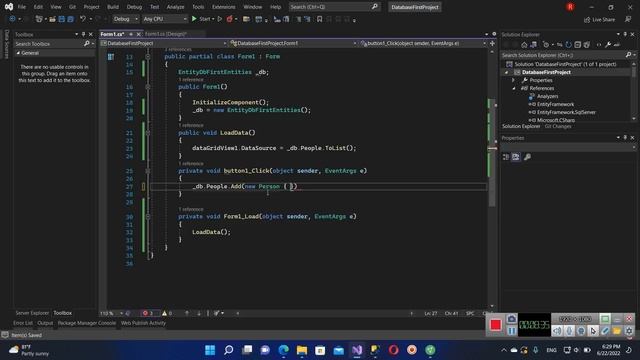This screenshot has width=640, height=360.
Task: Switch to Form1.cs [Design] tab
Action: (165, 34)
